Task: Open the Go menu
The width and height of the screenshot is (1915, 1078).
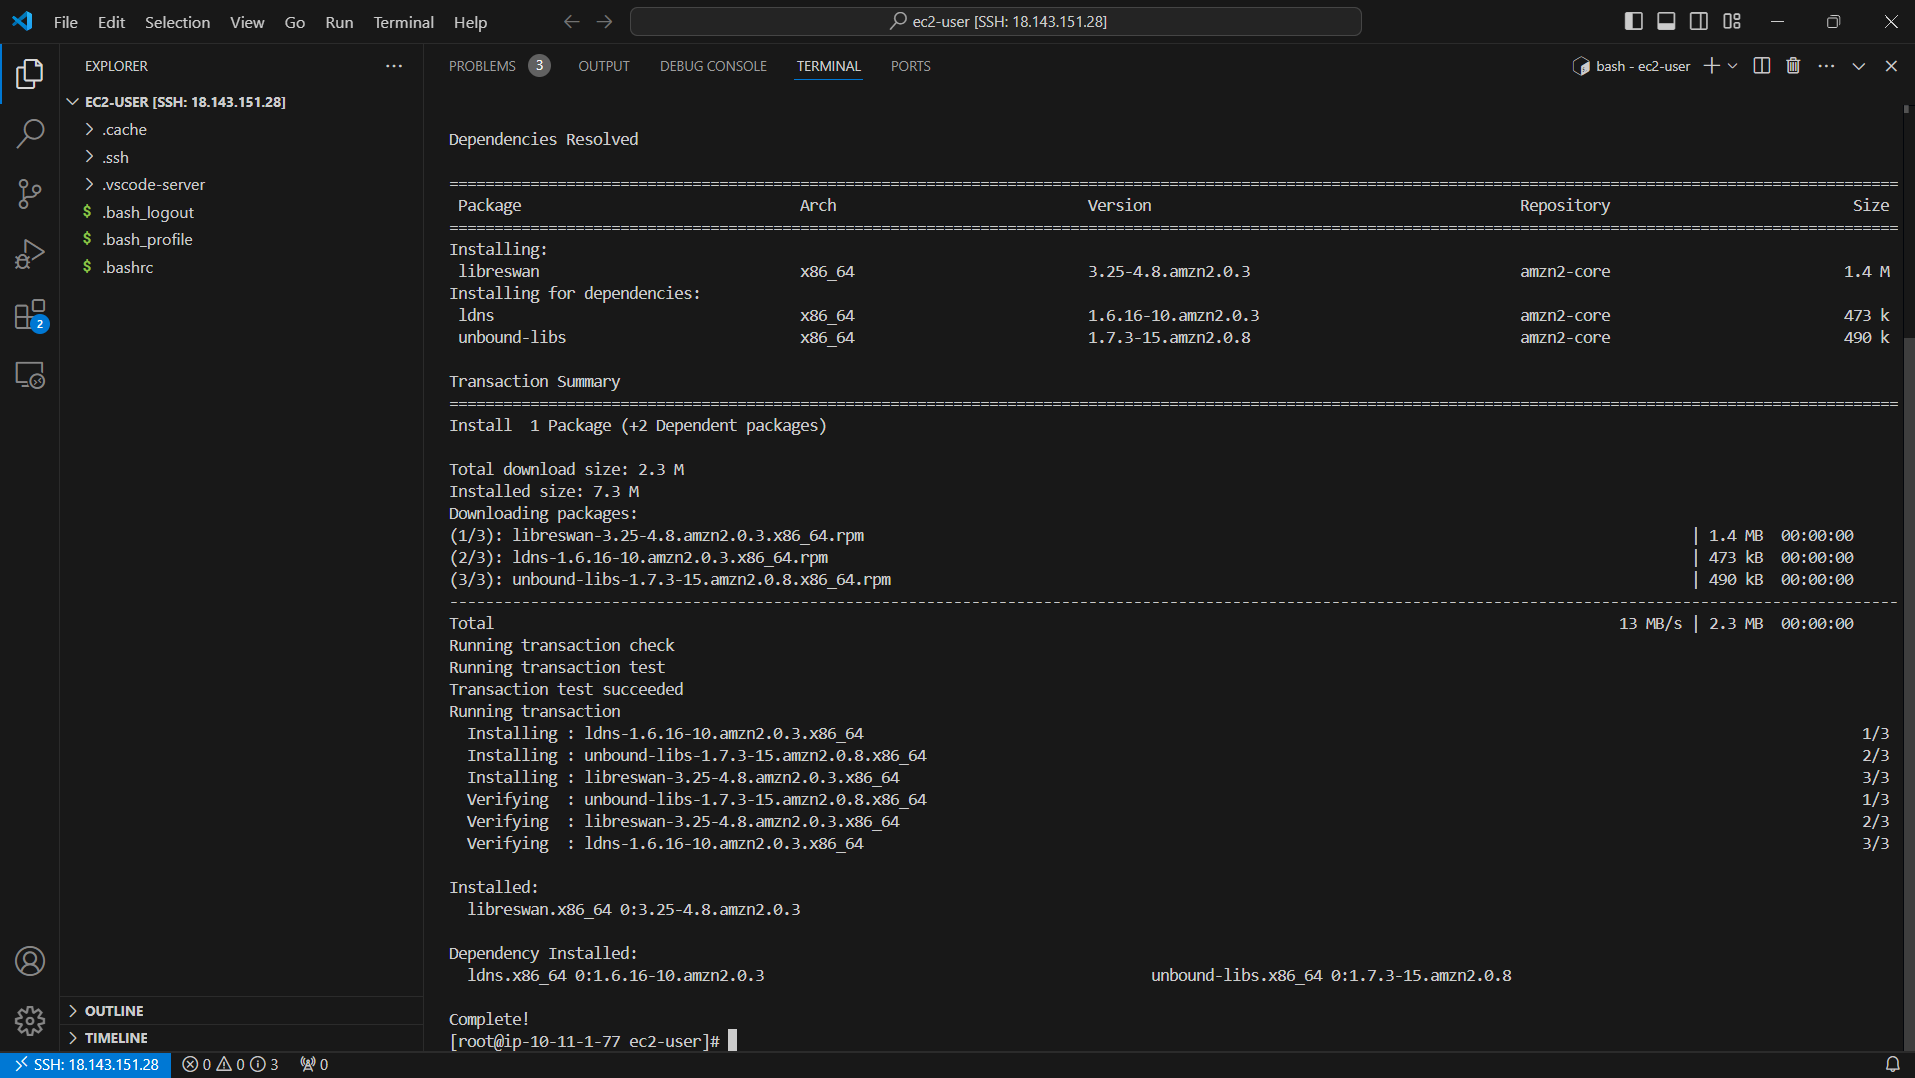Action: (x=294, y=21)
